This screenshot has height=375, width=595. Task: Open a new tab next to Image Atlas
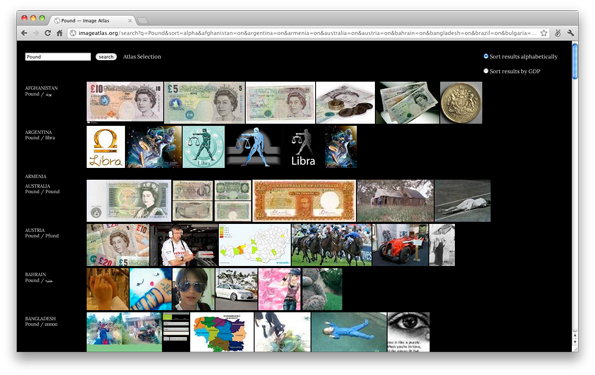(x=142, y=20)
